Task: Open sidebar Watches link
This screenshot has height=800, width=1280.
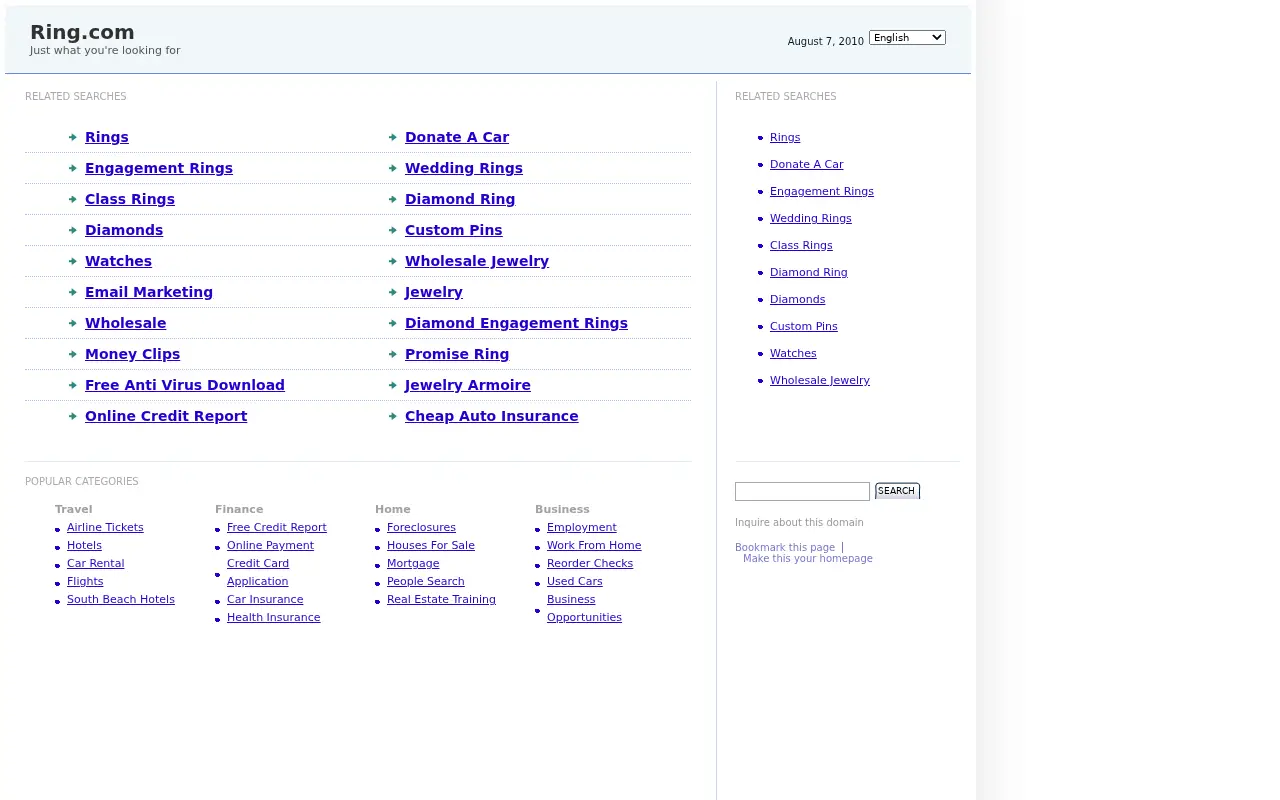Action: pyautogui.click(x=793, y=353)
